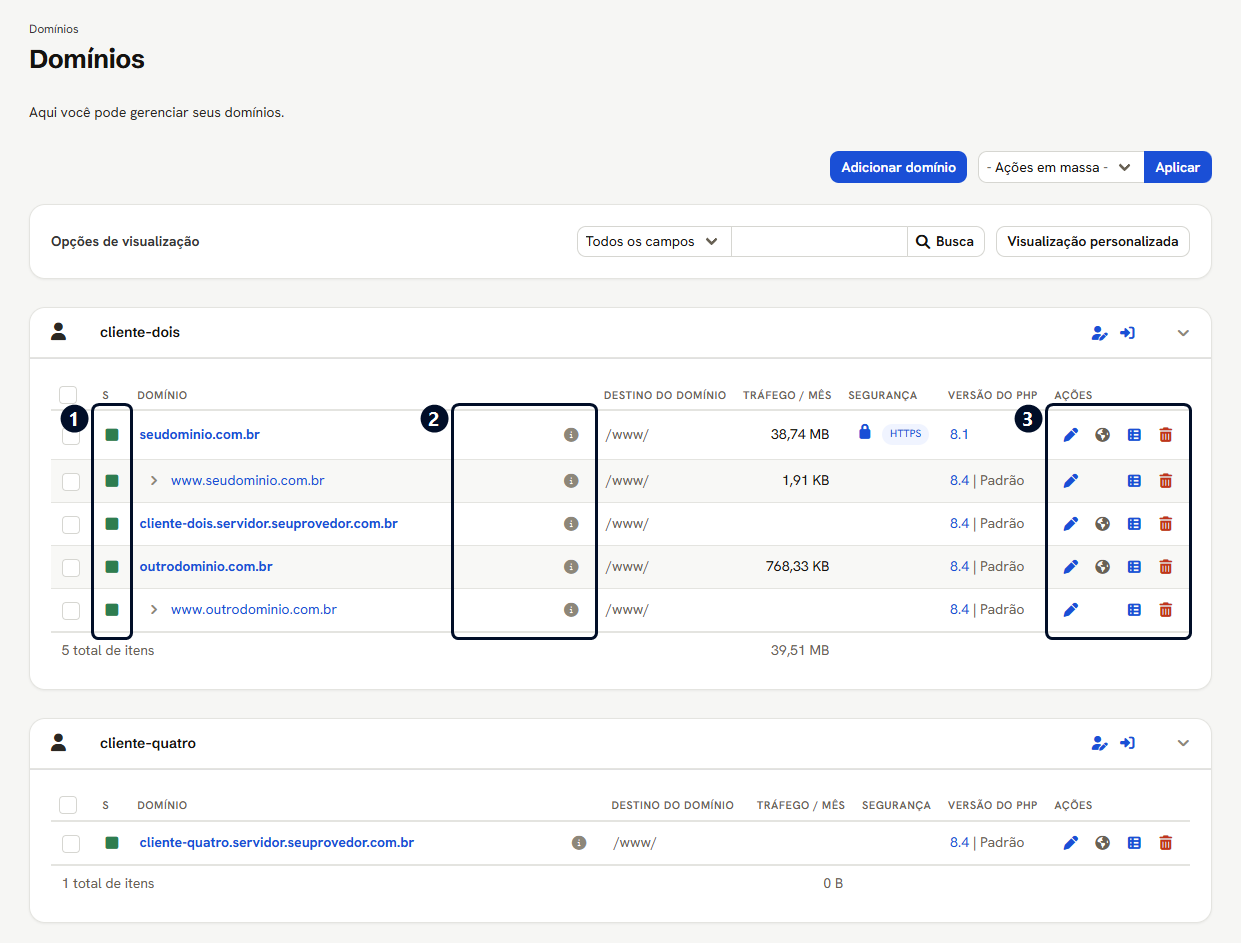This screenshot has width=1241, height=943.
Task: Tick the checkbox for www.seudominio.com.br
Action: pyautogui.click(x=71, y=481)
